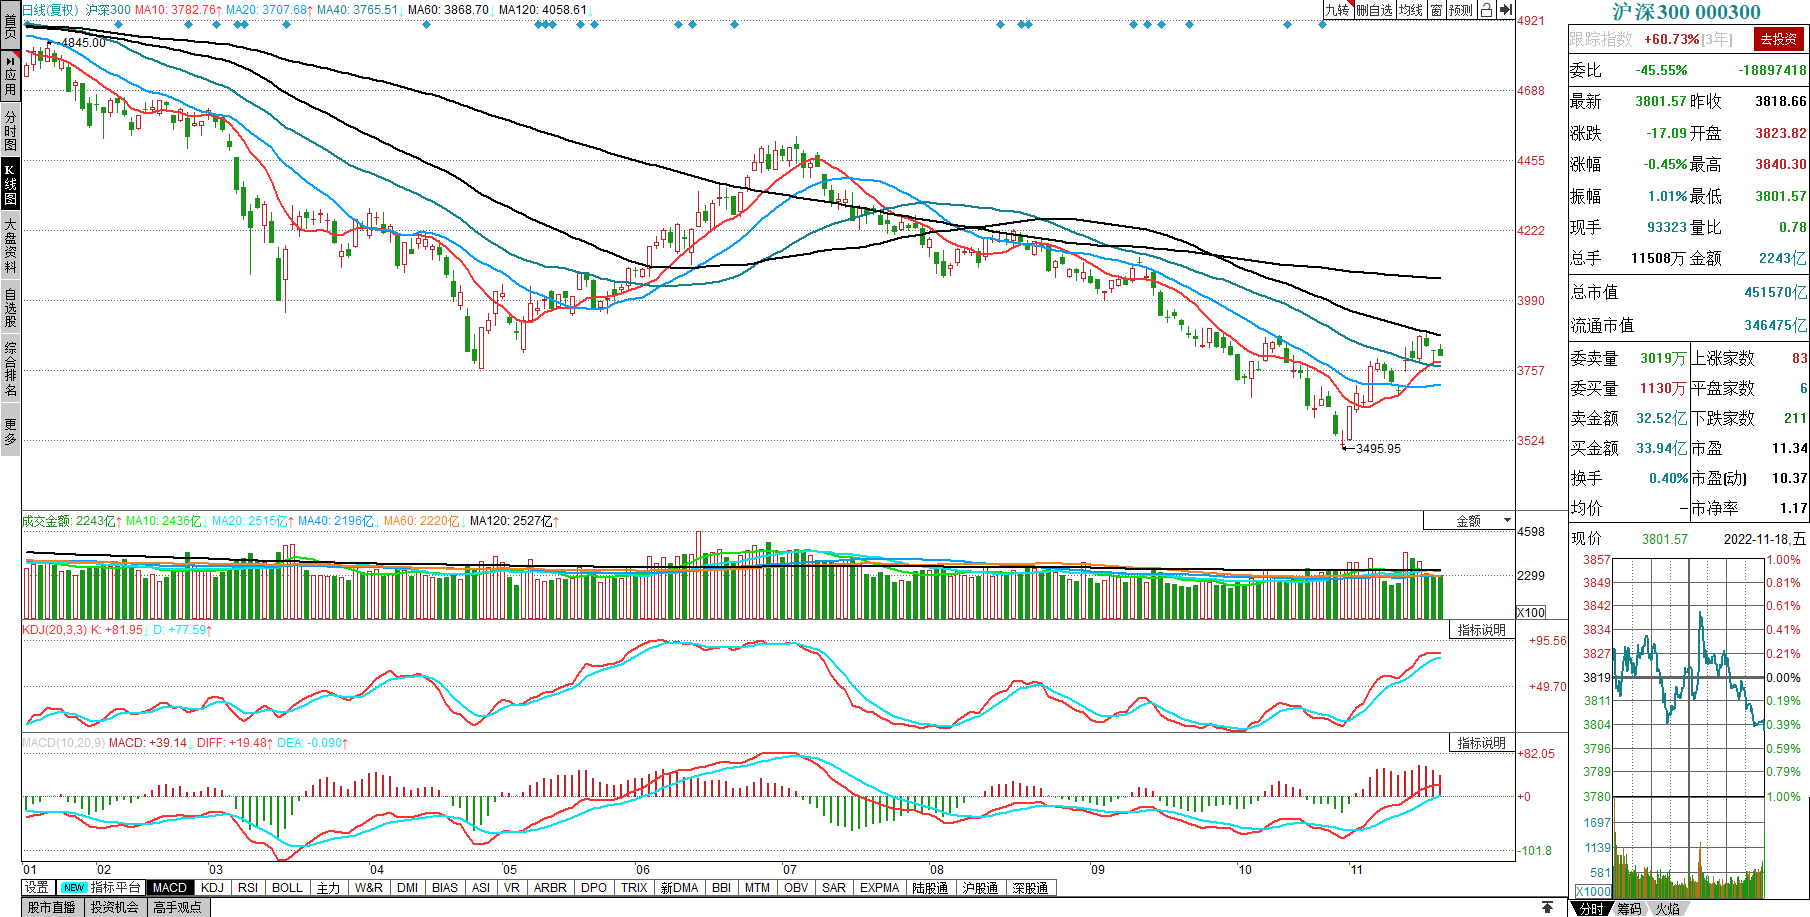Toggle the 预测 prediction overlay

[1461, 10]
